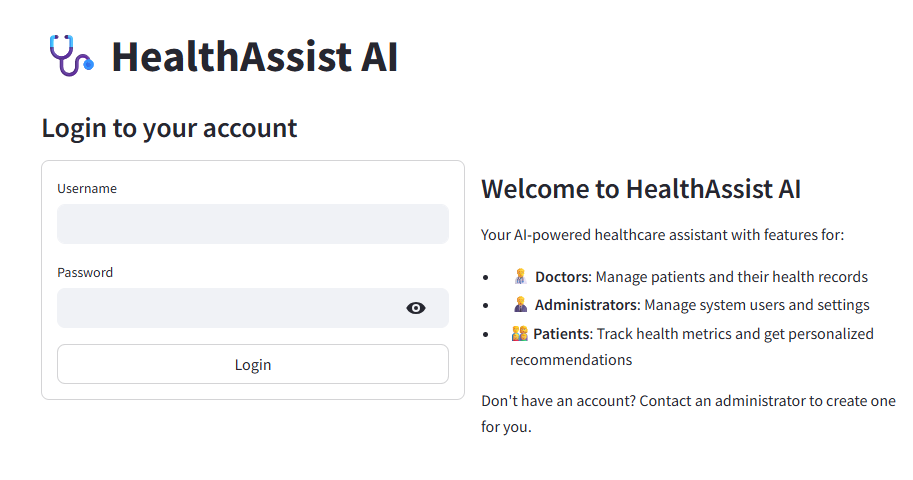Click "Manage system users and settings" text
The image size is (913, 480).
point(756,305)
